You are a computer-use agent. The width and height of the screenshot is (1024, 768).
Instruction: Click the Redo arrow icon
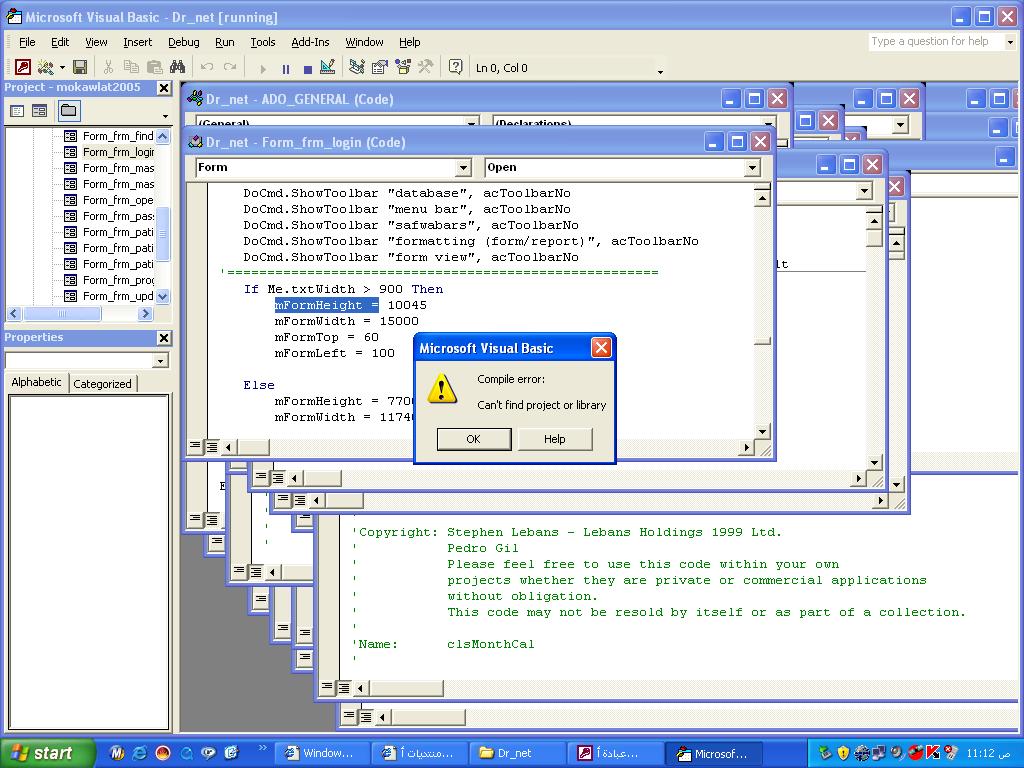230,67
